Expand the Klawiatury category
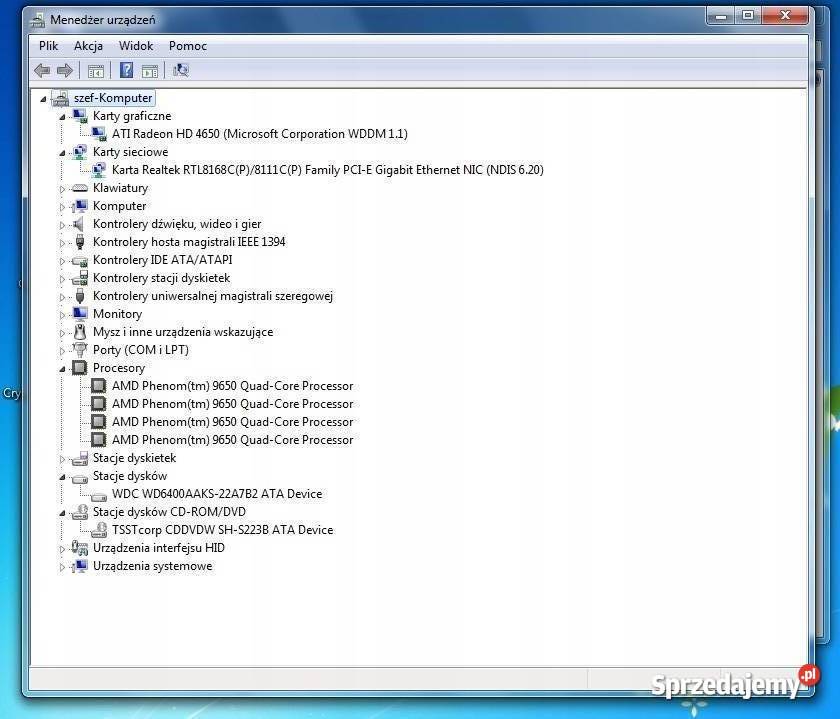This screenshot has height=719, width=840. click(x=63, y=188)
